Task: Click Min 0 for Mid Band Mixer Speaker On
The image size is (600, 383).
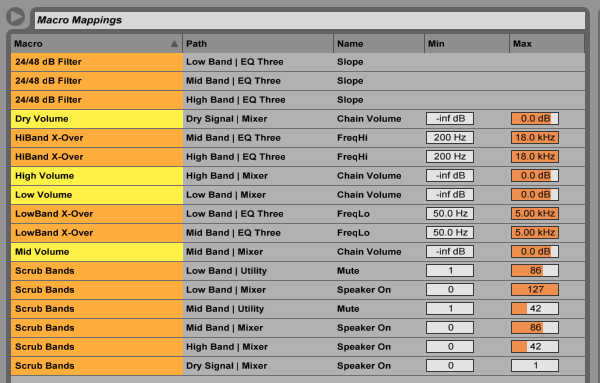Action: click(x=450, y=328)
